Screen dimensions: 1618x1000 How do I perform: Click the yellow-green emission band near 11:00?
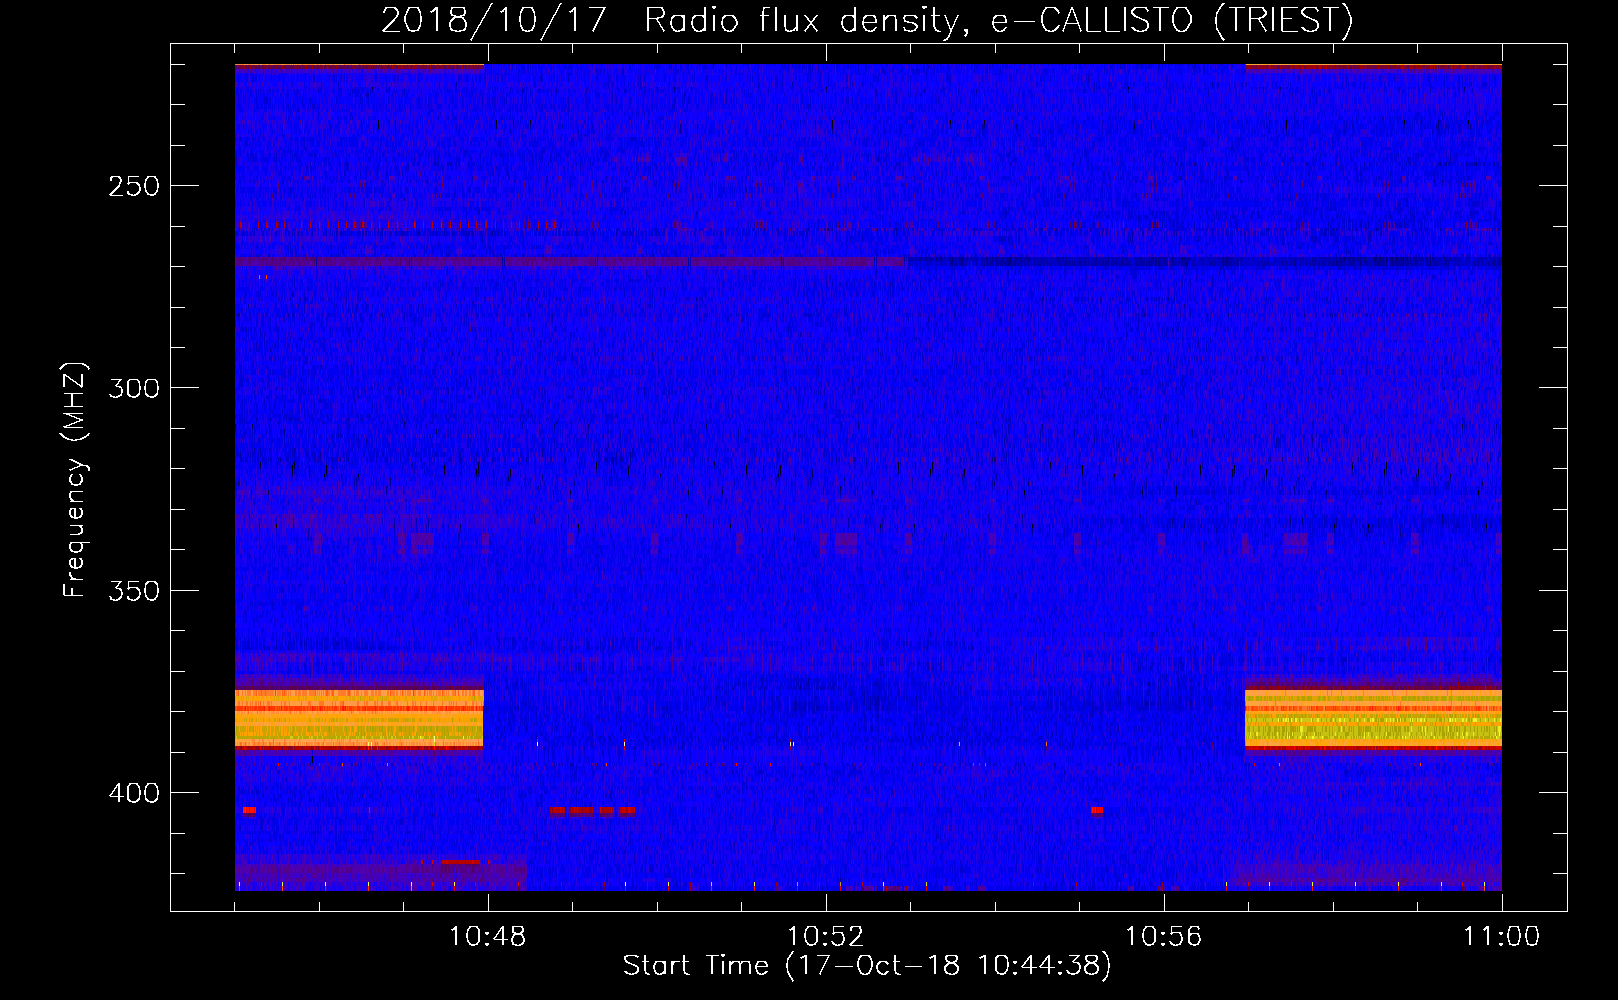click(x=1373, y=718)
